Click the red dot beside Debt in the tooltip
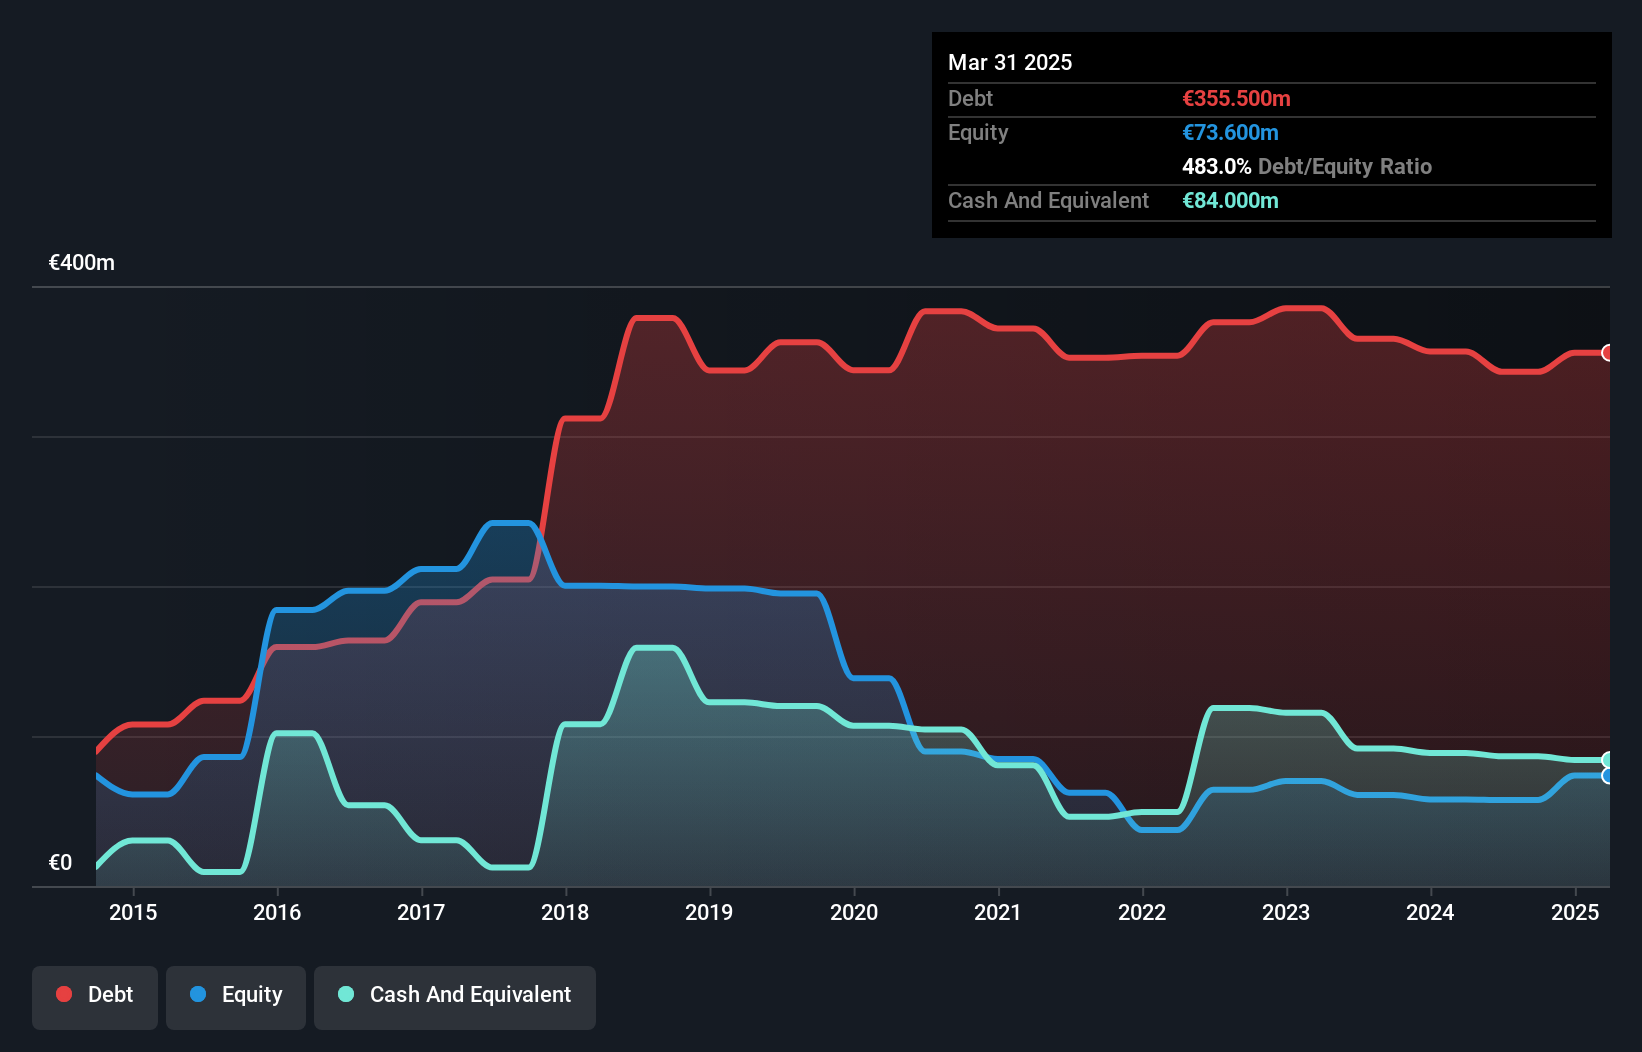Image resolution: width=1642 pixels, height=1052 pixels. click(x=969, y=99)
